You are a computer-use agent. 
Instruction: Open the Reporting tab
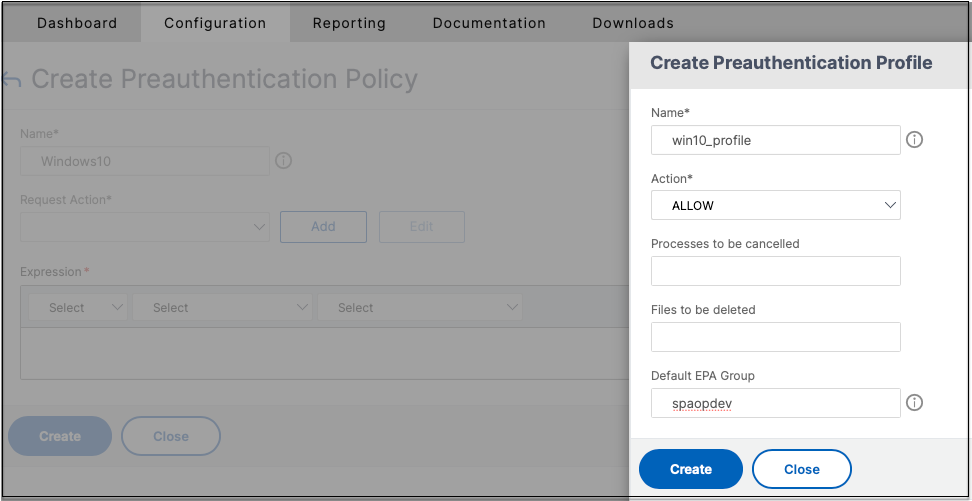tap(349, 23)
